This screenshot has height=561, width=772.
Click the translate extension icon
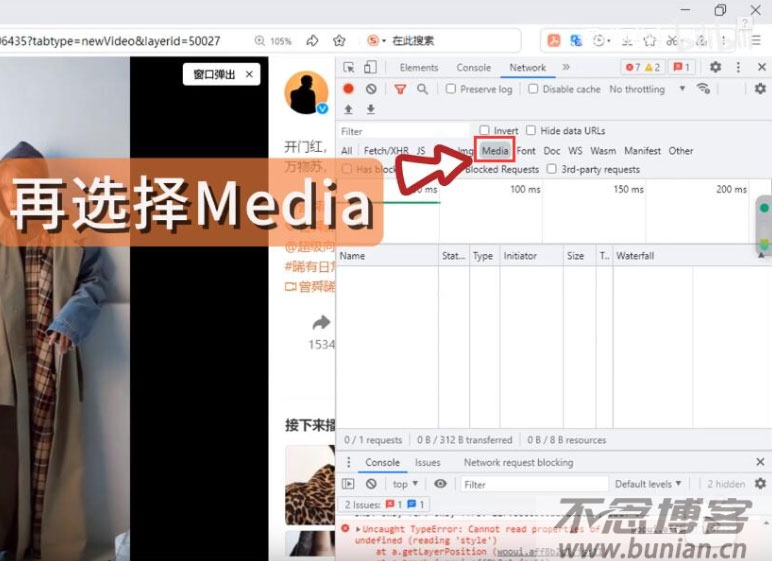[576, 40]
